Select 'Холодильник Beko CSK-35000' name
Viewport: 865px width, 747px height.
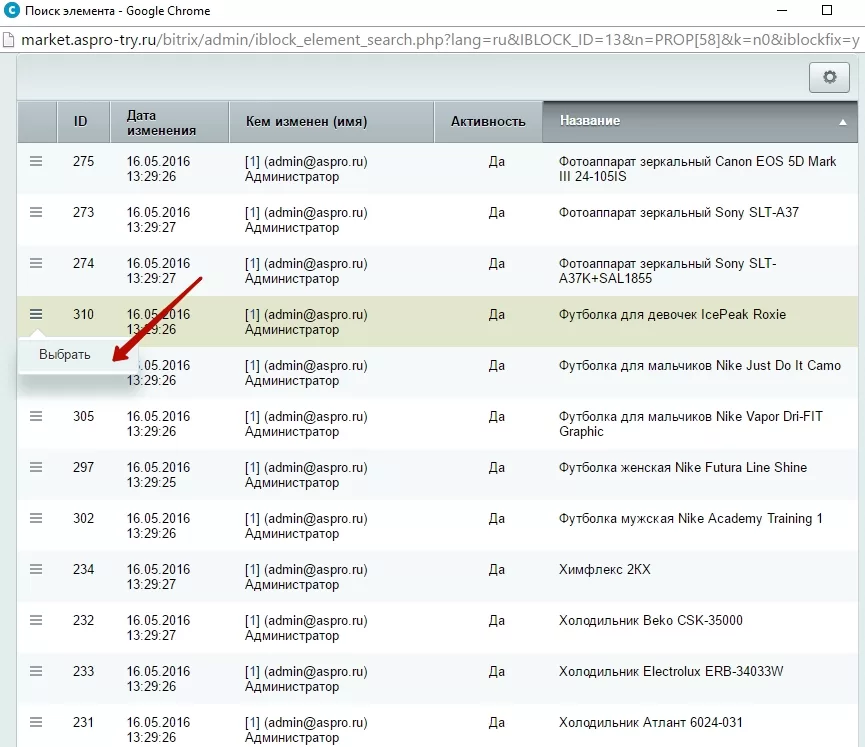pyautogui.click(x=651, y=621)
